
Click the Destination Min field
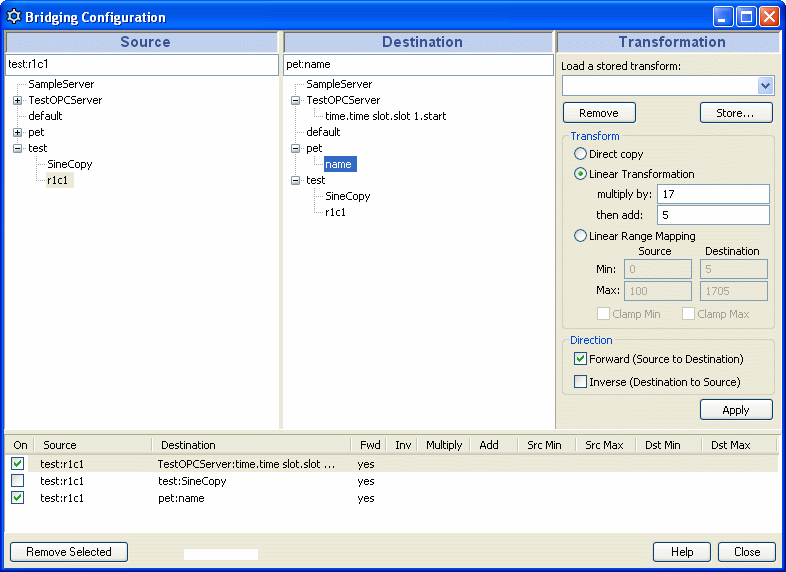[x=734, y=269]
